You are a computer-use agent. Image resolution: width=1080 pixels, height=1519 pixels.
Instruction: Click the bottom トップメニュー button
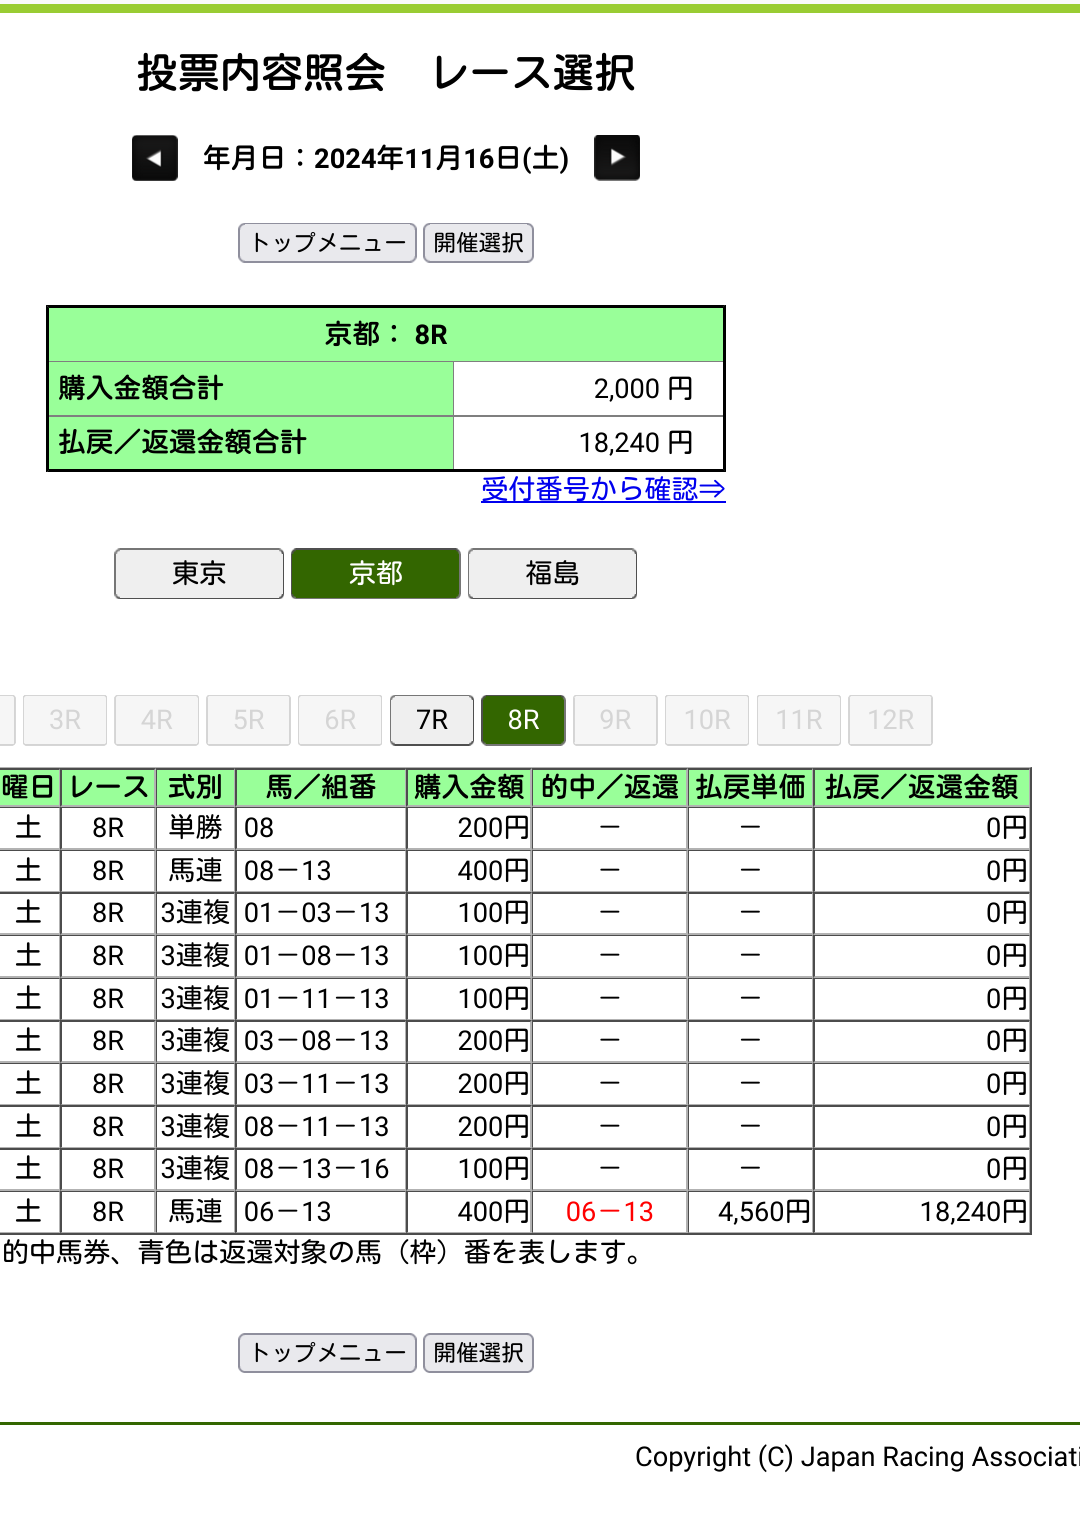pos(327,1353)
